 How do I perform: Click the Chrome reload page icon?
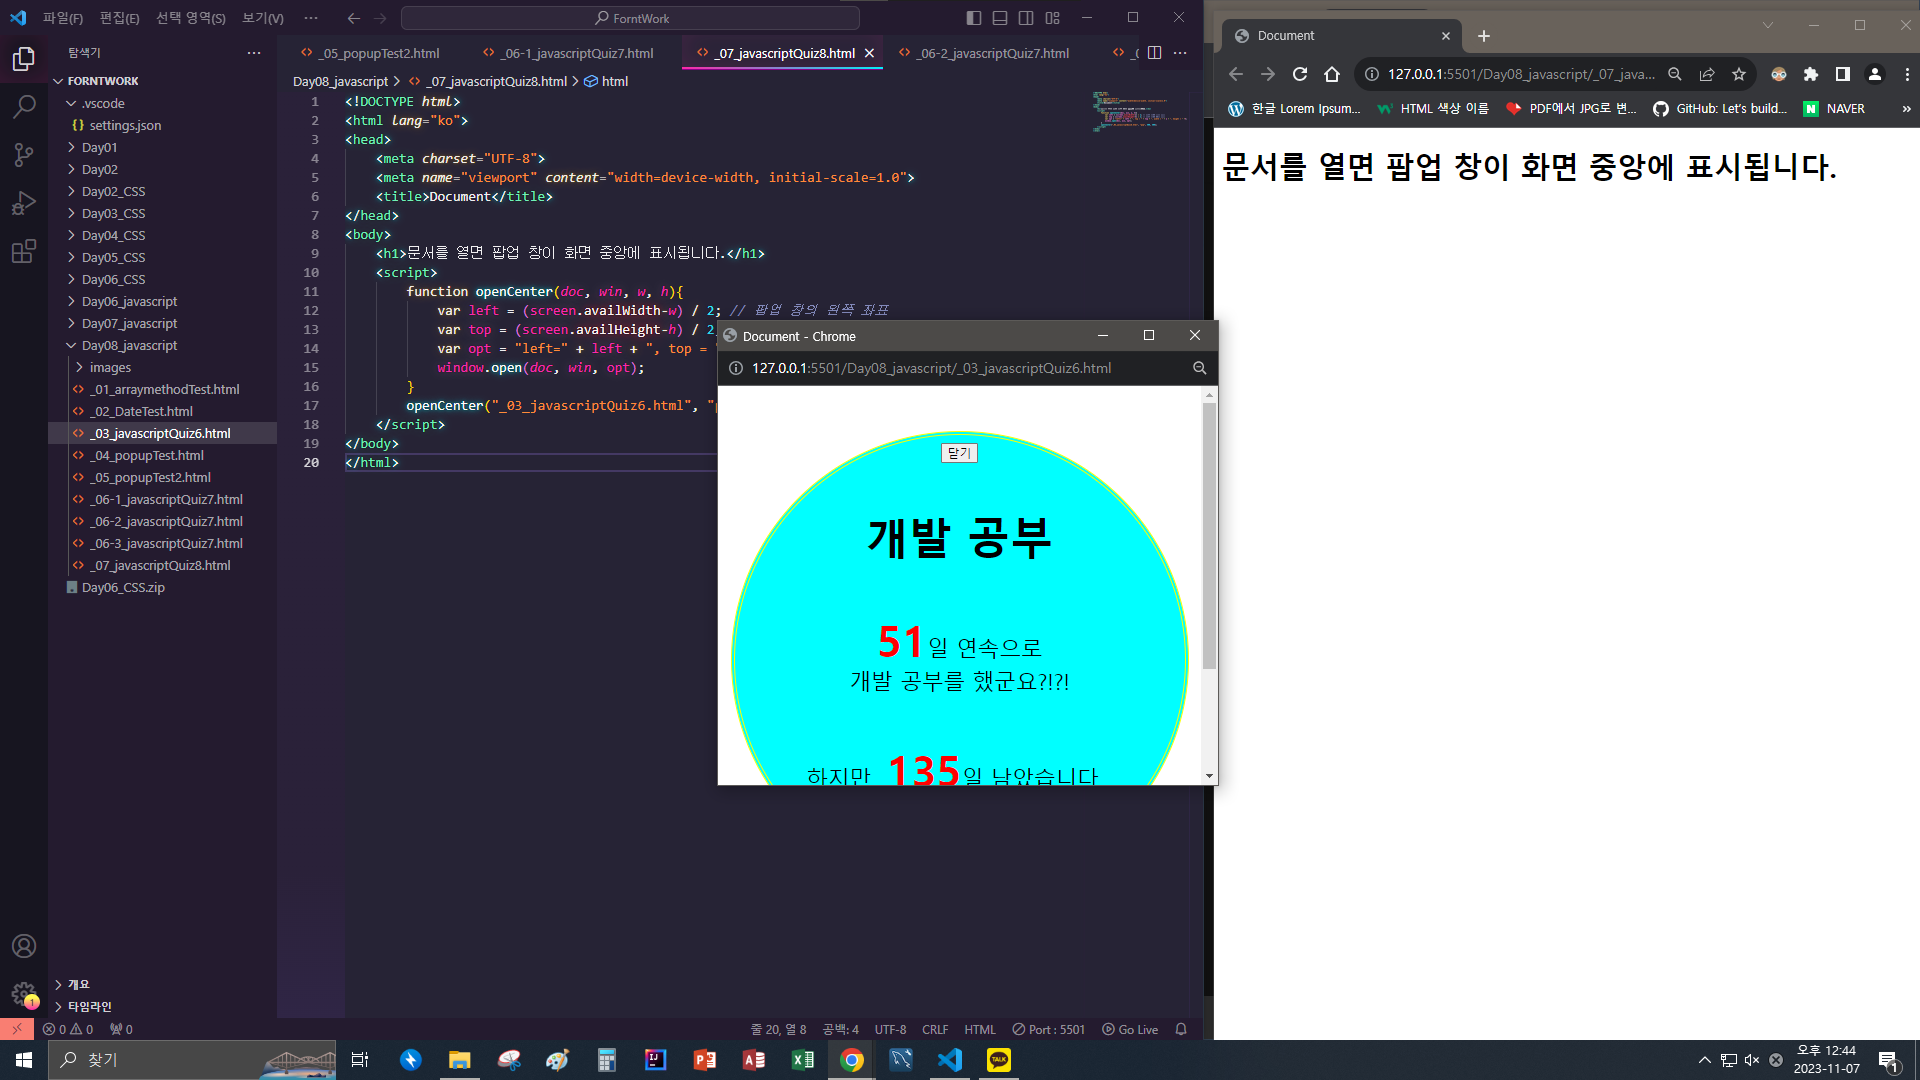(1300, 74)
